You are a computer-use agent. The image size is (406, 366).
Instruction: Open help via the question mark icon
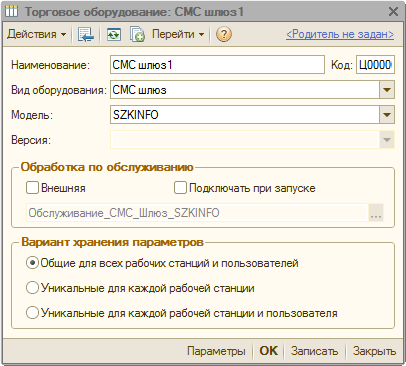pos(224,34)
